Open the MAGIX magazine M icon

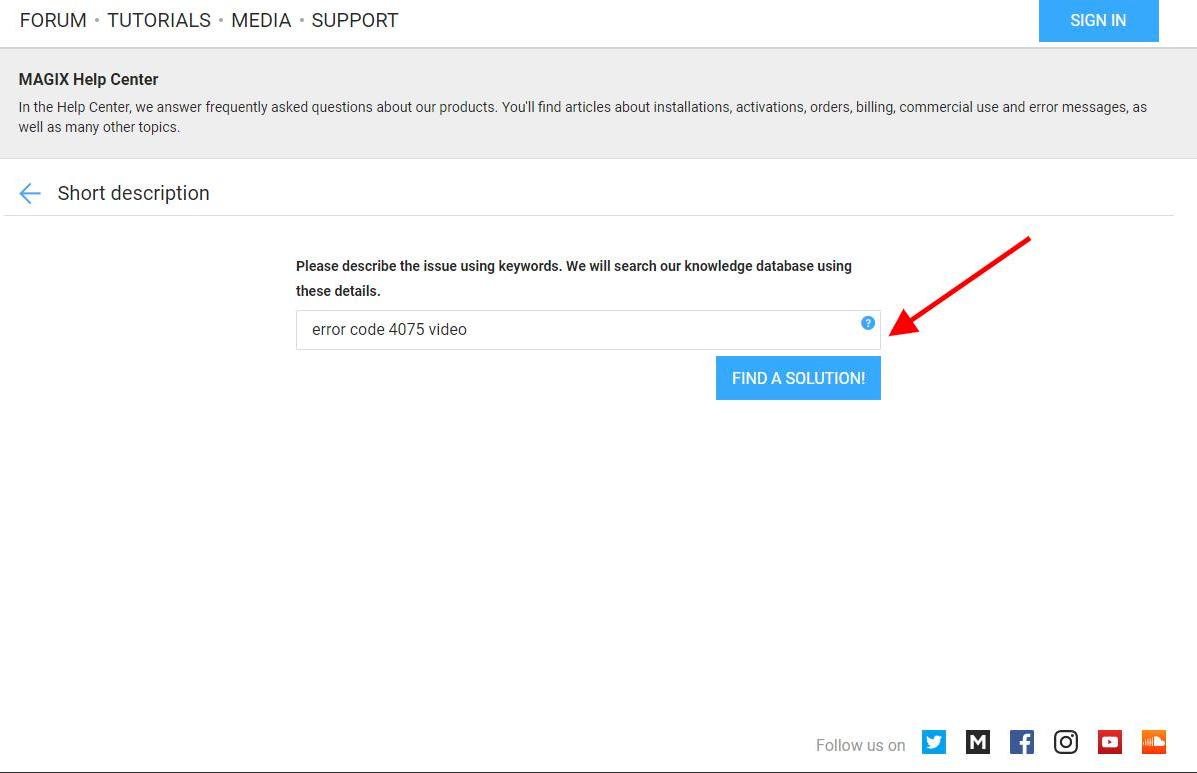pyautogui.click(x=978, y=742)
